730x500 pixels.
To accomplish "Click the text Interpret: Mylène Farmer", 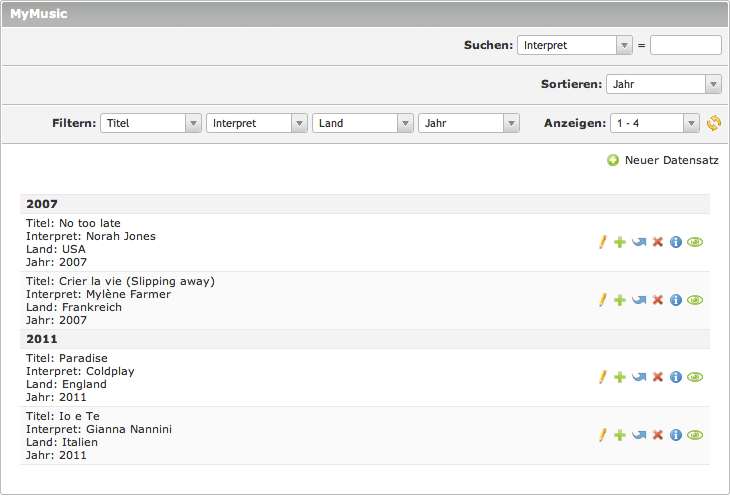I will point(98,295).
